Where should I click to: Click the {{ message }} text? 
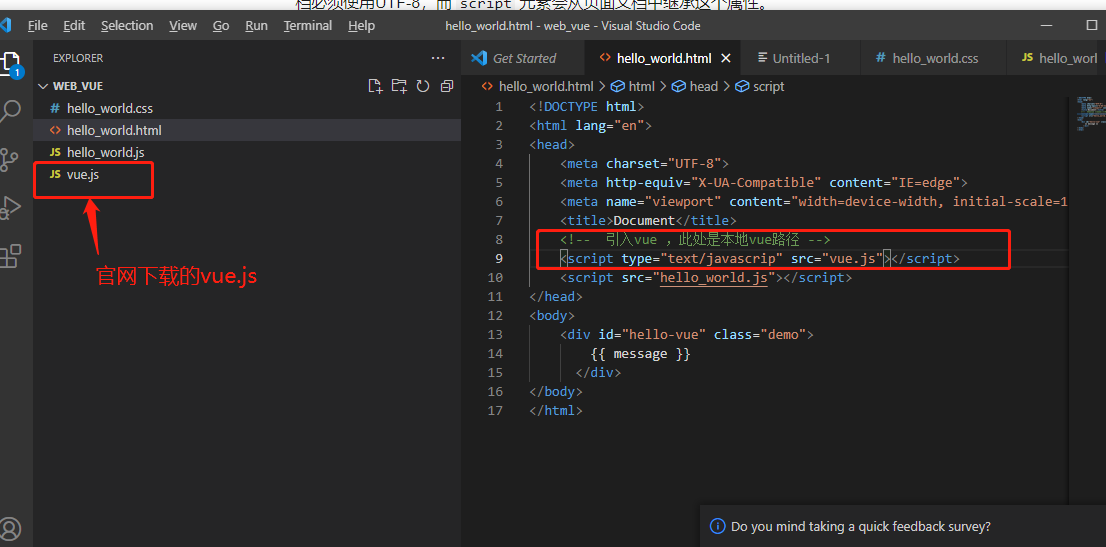tap(640, 354)
